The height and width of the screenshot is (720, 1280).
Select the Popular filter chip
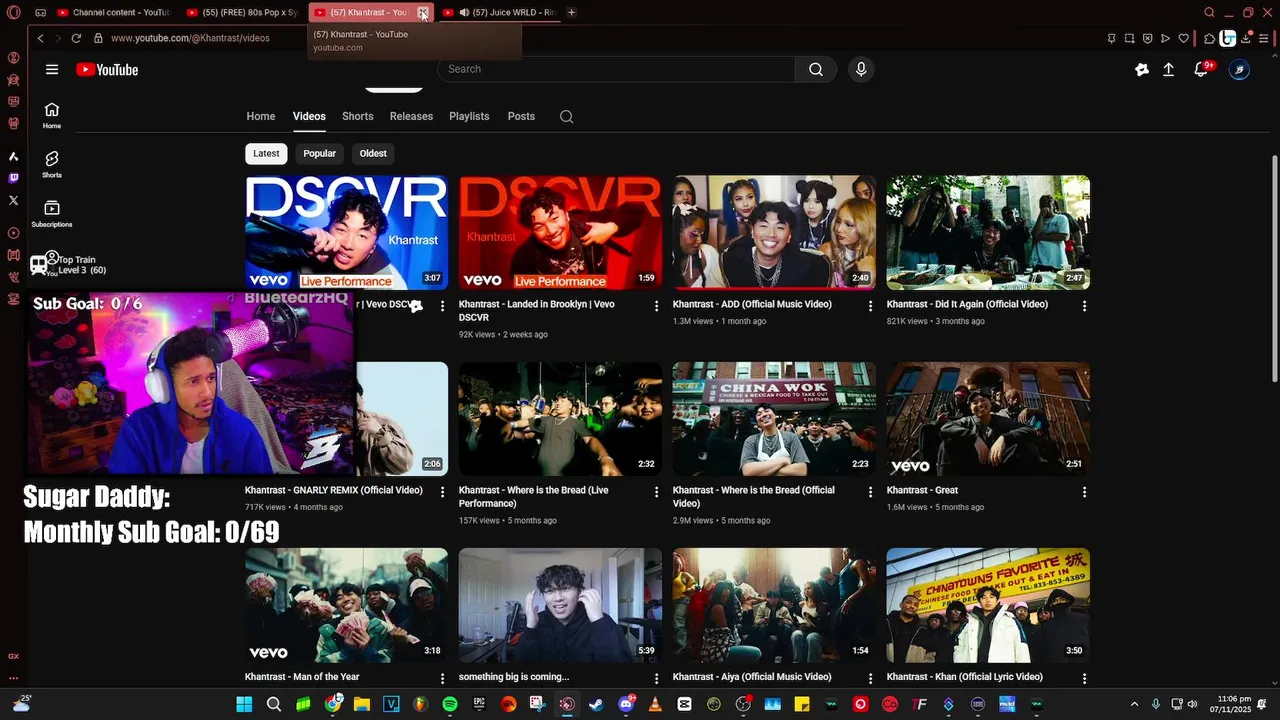tap(320, 153)
